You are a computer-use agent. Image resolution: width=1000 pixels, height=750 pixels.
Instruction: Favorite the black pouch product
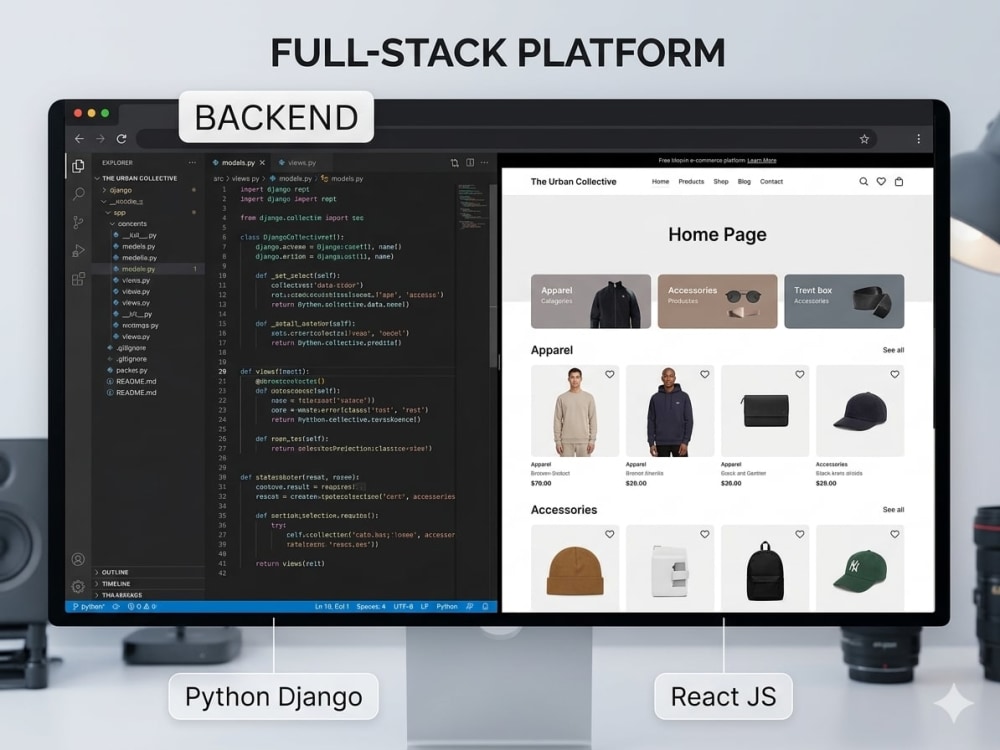(x=800, y=374)
